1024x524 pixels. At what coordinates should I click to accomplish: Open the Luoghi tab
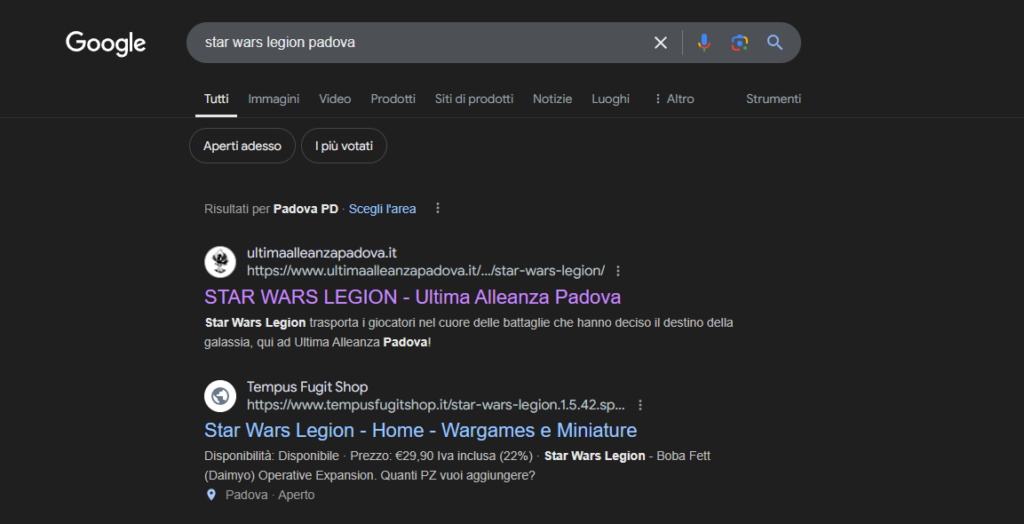tap(611, 99)
